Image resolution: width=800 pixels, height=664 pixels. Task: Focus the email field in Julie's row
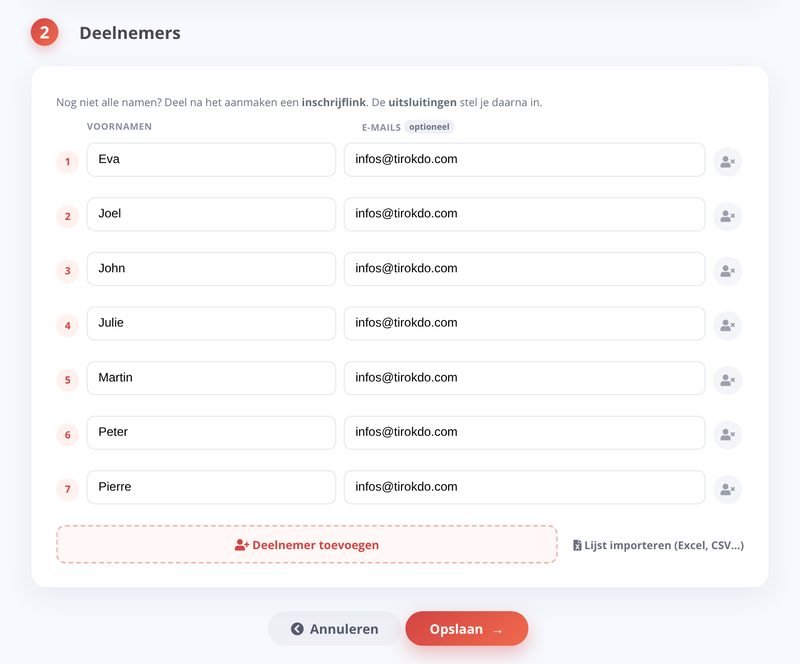tap(524, 324)
